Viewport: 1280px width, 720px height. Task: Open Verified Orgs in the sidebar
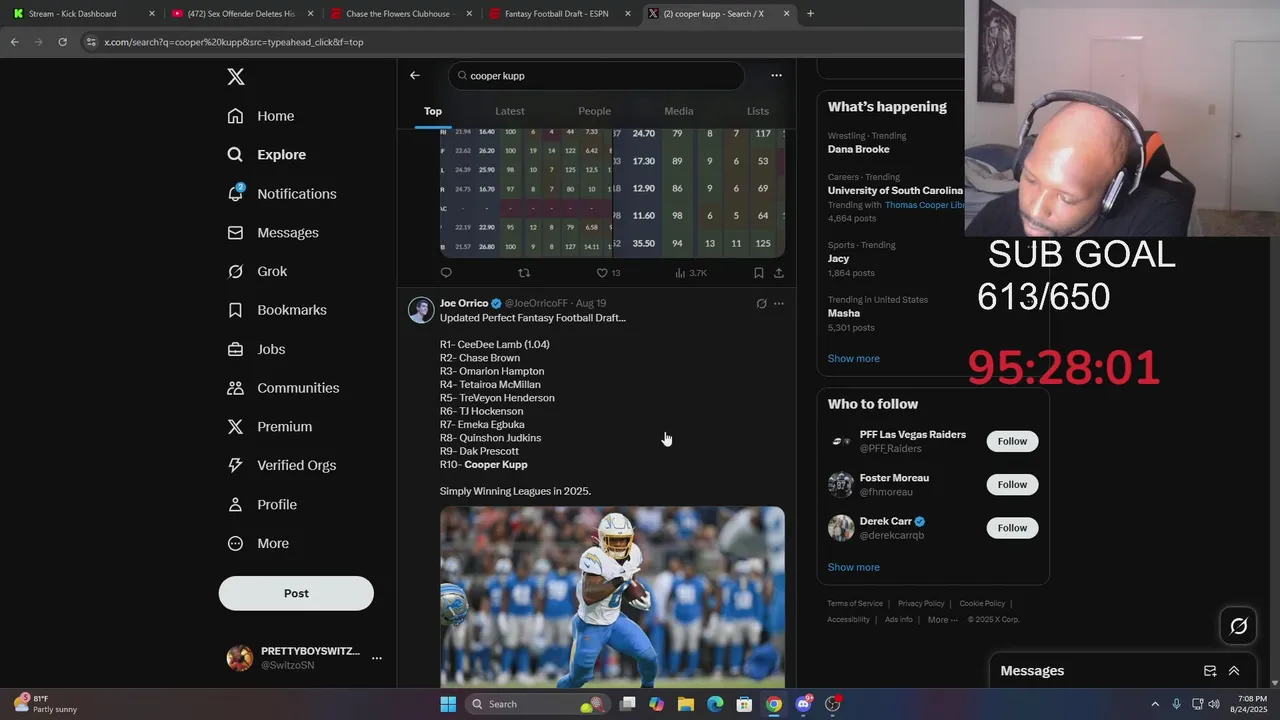(281, 465)
